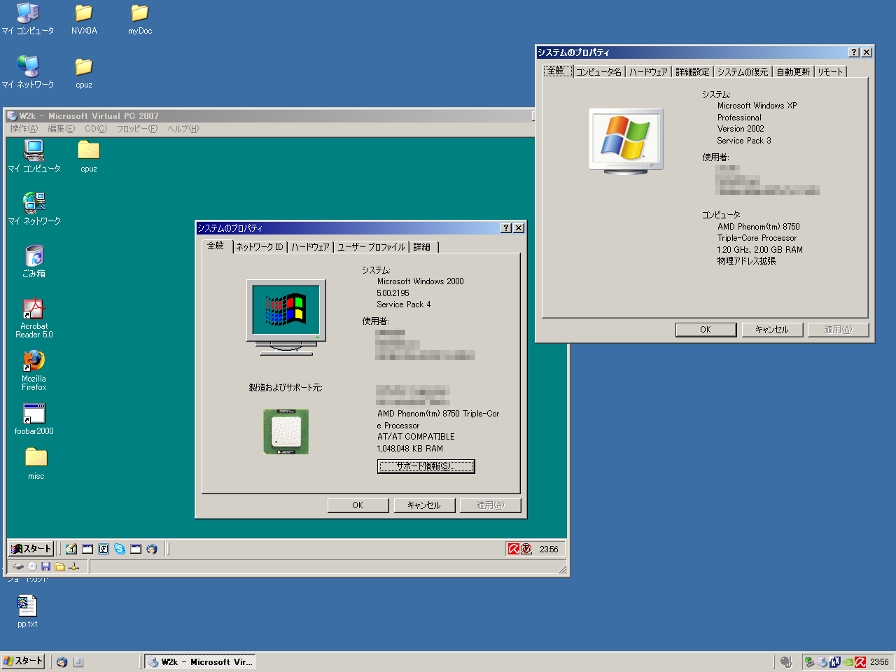Switch to 自動更新 tab

793,72
